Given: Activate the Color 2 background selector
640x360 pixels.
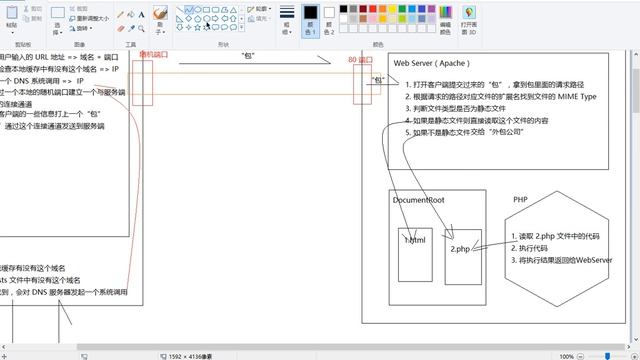Looking at the screenshot, I should coord(329,20).
